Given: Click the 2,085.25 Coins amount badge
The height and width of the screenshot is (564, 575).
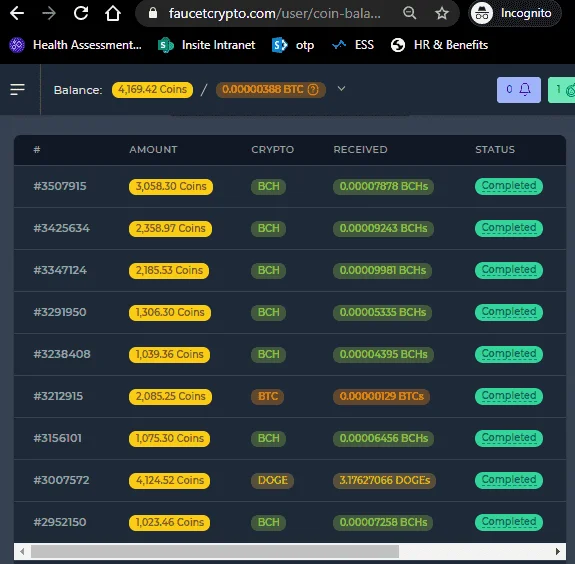Looking at the screenshot, I should (x=171, y=396).
